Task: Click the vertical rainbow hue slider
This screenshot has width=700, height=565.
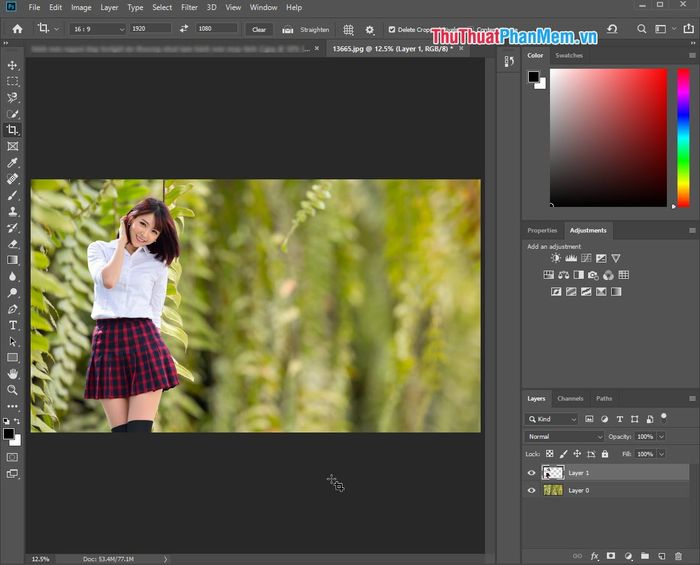Action: point(683,136)
